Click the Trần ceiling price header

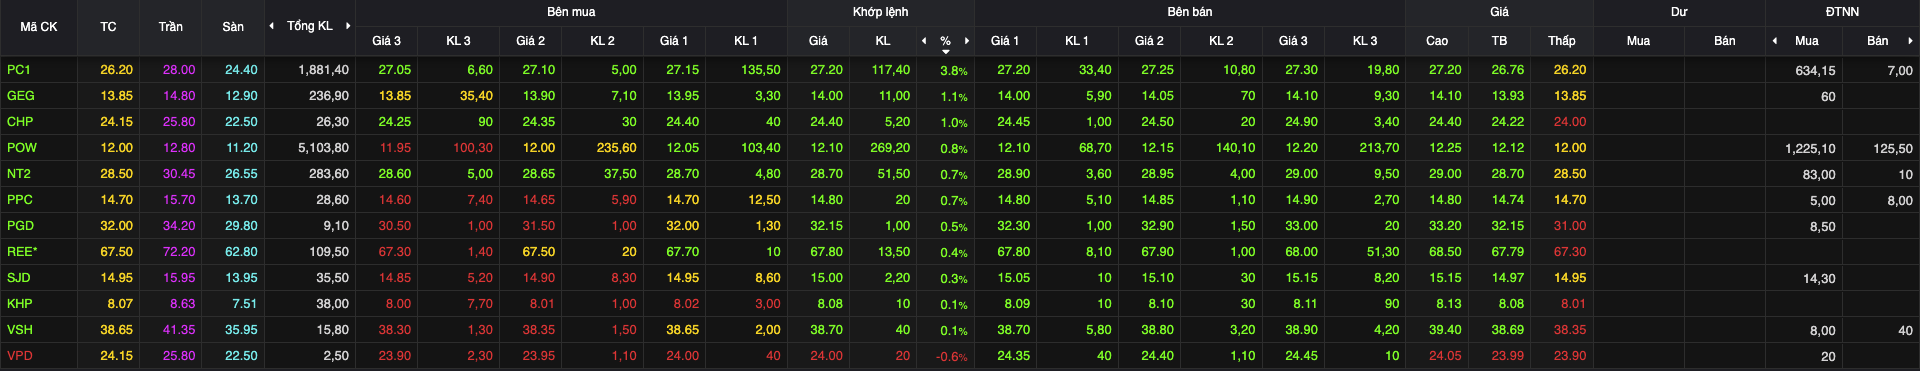click(x=170, y=27)
